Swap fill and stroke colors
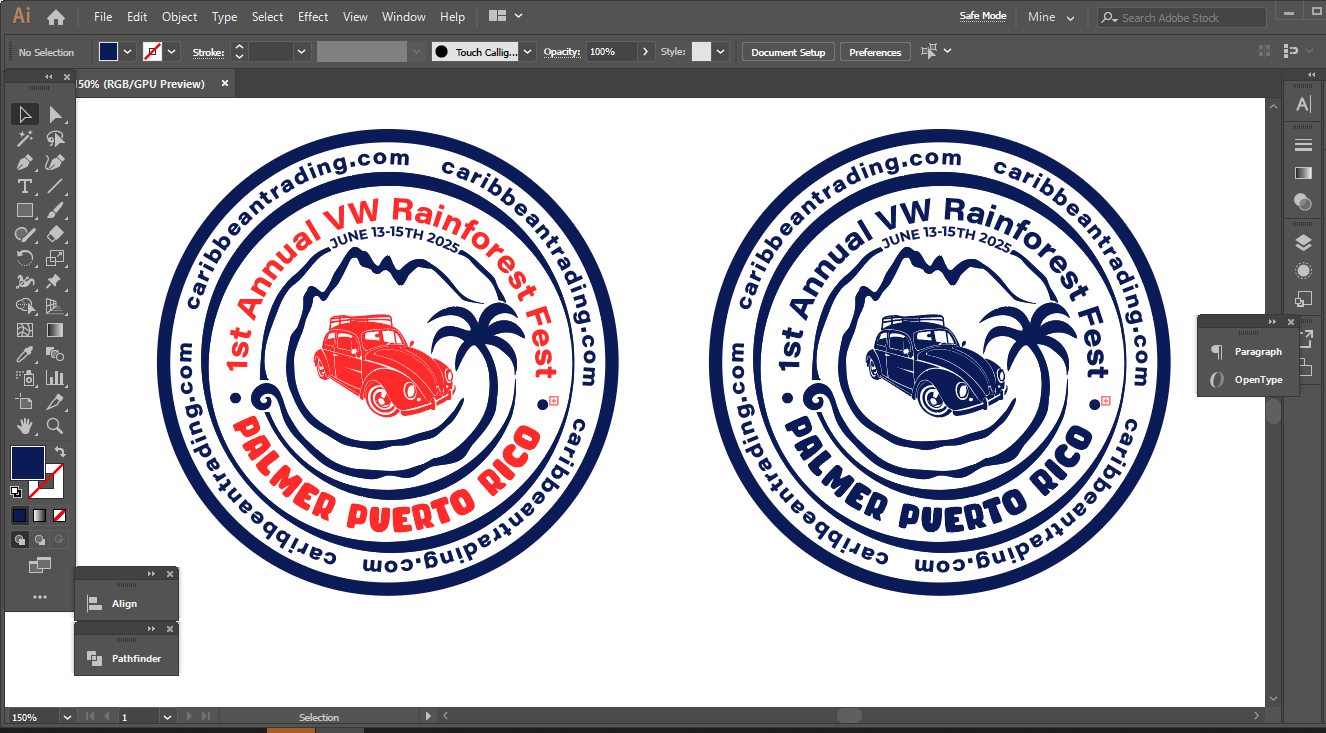Screen dimensions: 1326x733 coord(60,452)
